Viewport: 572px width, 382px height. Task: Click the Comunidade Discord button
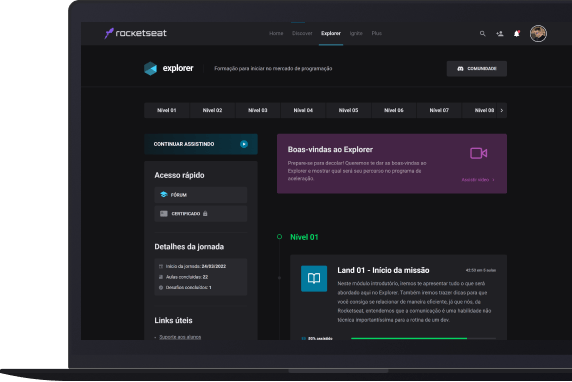pyautogui.click(x=476, y=69)
